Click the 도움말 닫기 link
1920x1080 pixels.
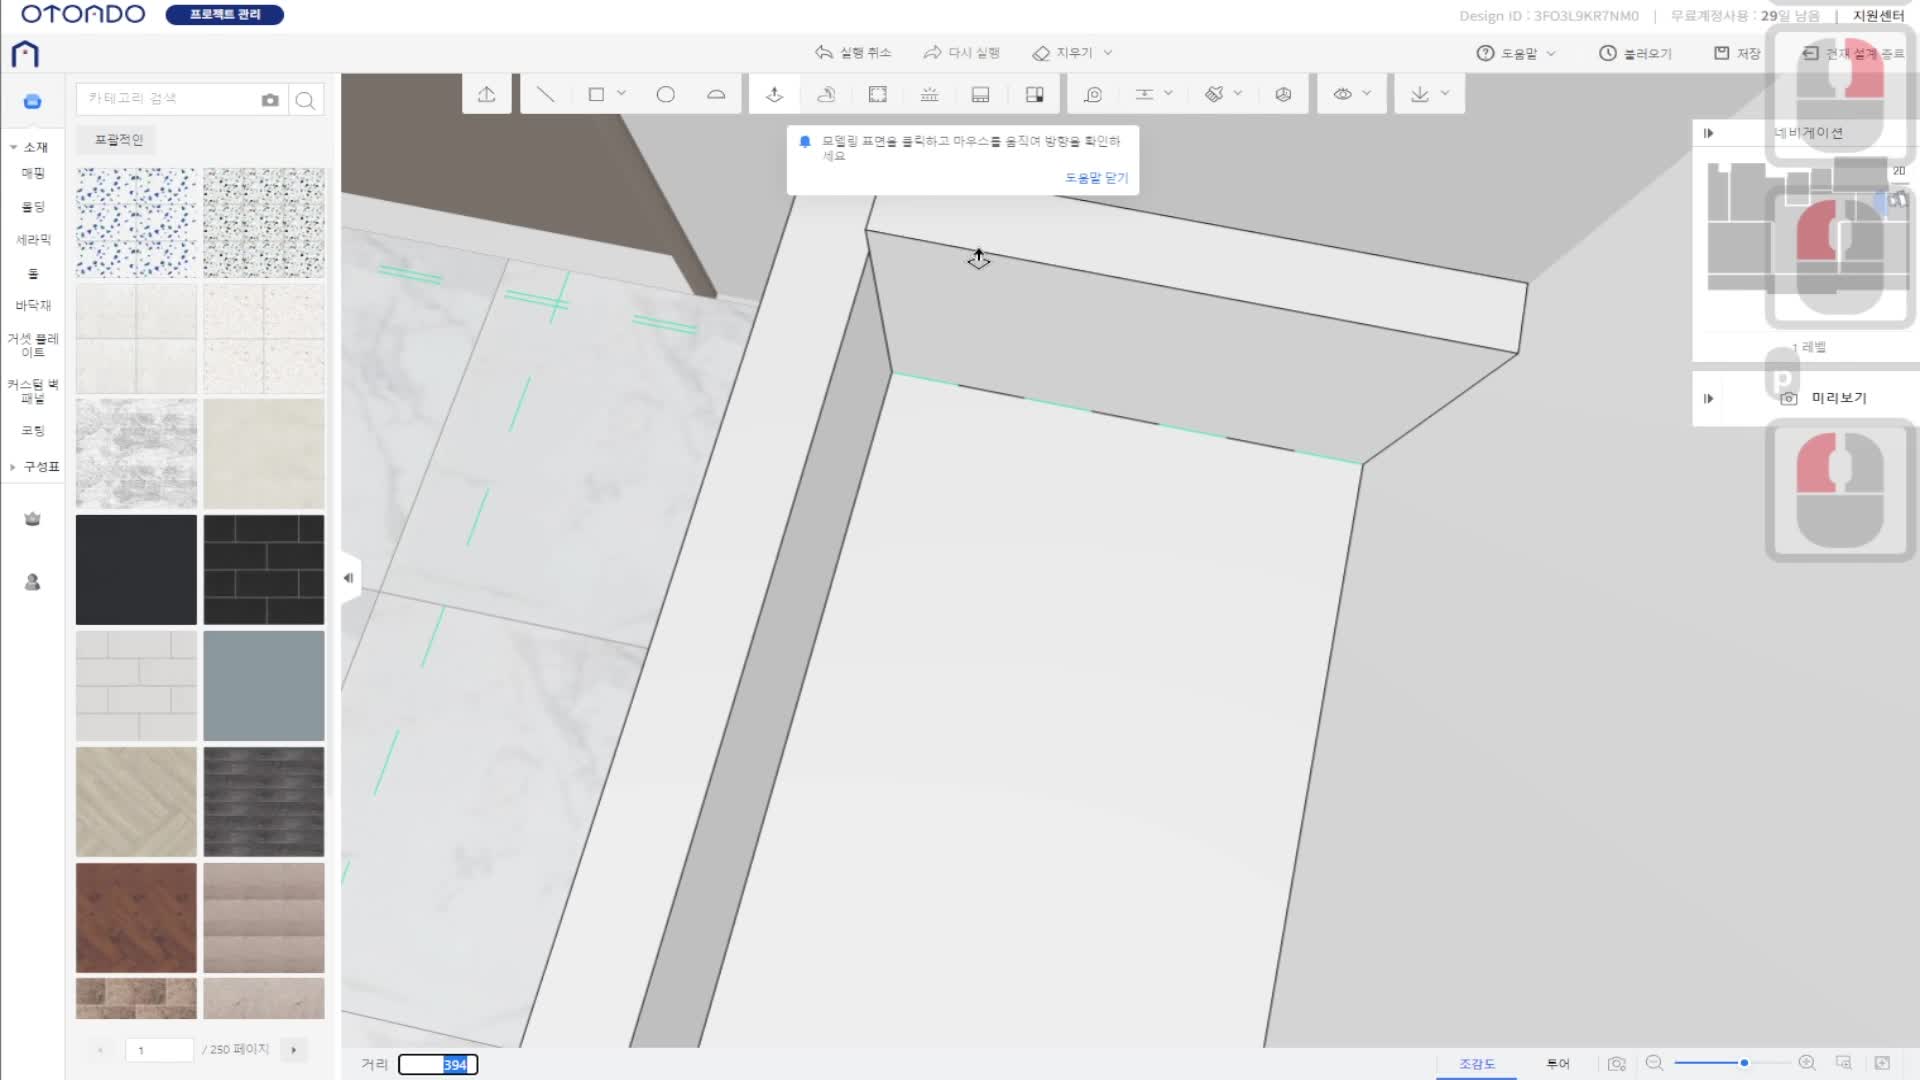[x=1096, y=178]
